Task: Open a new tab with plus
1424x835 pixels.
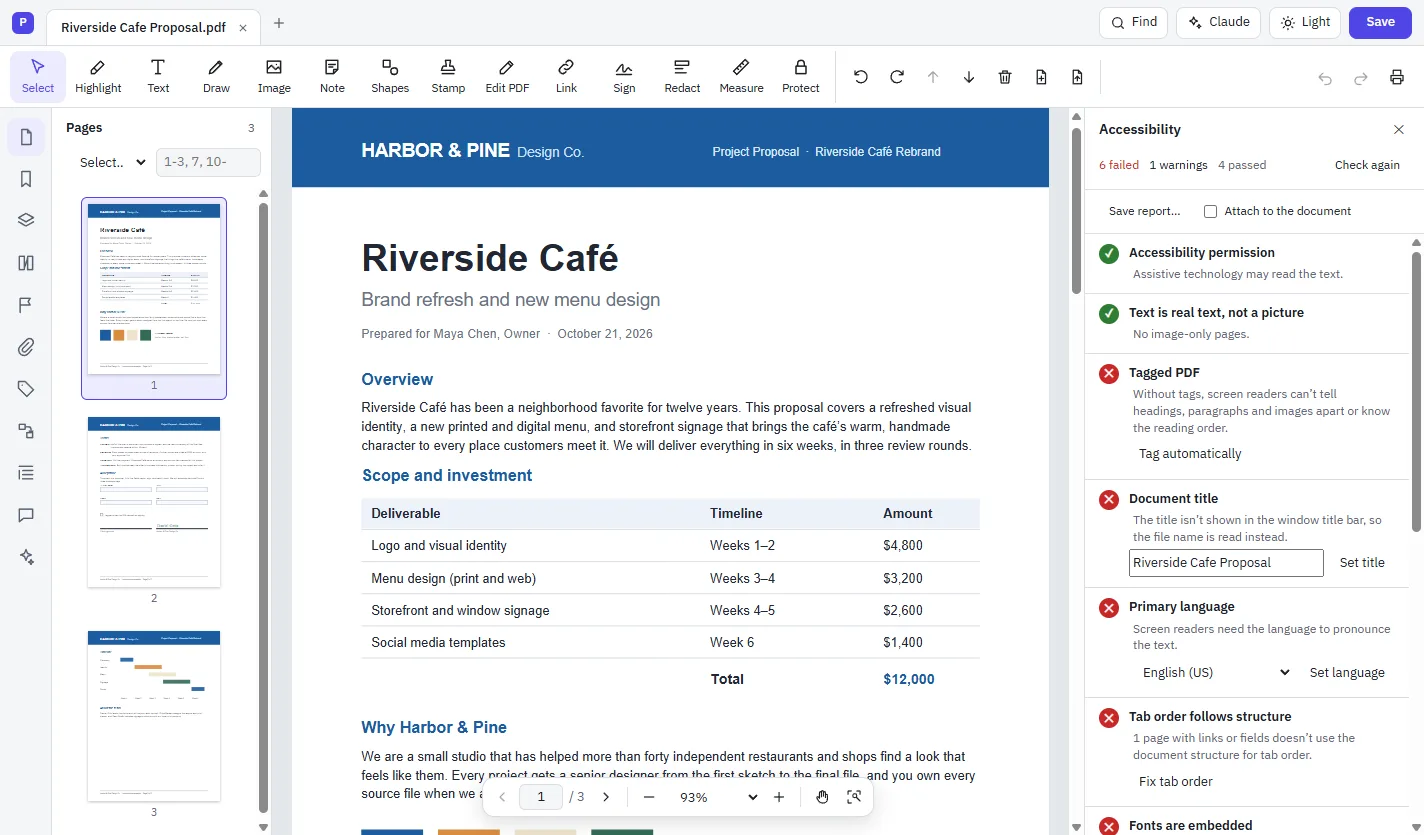Action: point(279,23)
